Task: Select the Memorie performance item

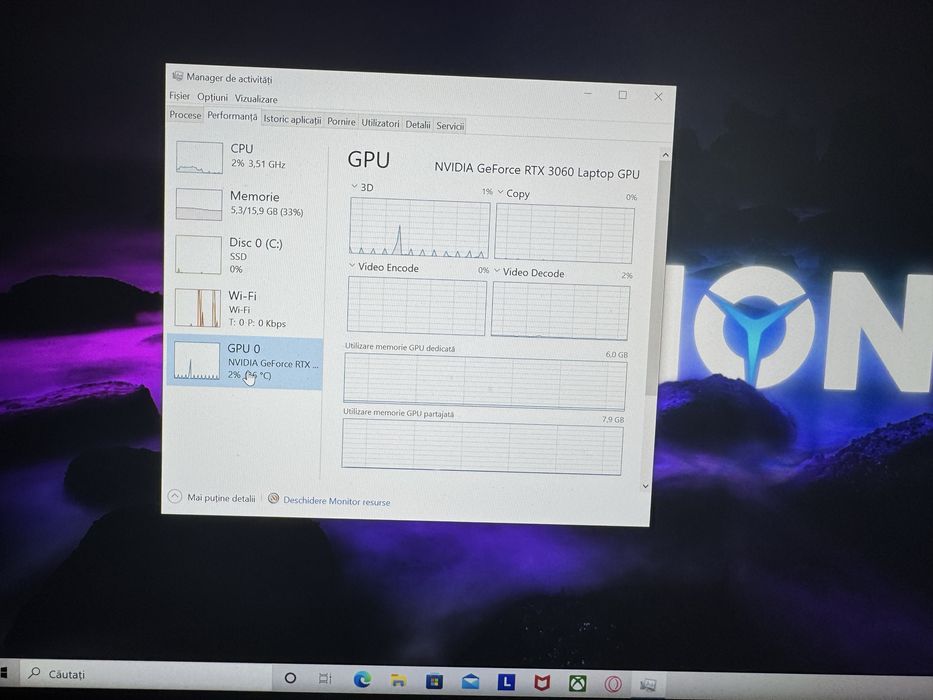Action: (247, 204)
